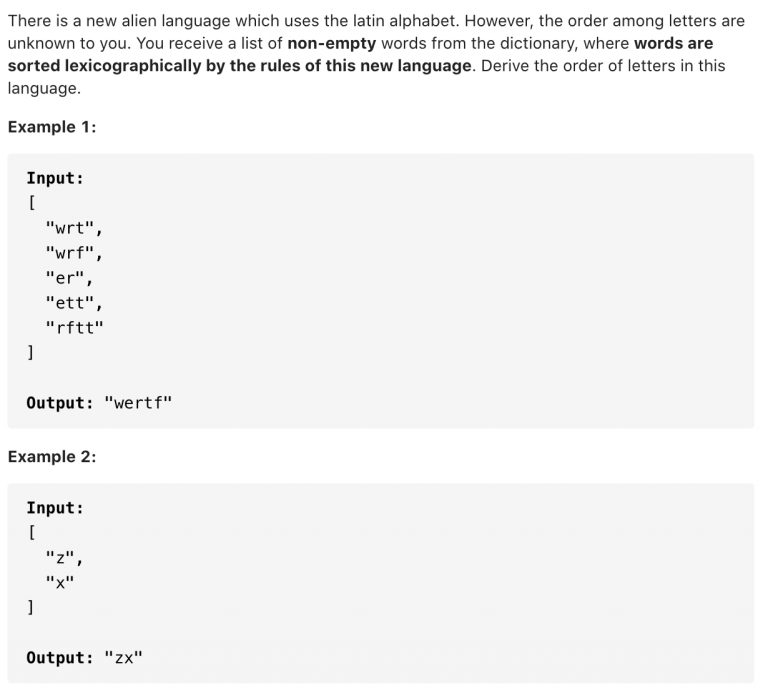Click the "x" entry in second input
This screenshot has height=697, width=768.
pos(60,582)
